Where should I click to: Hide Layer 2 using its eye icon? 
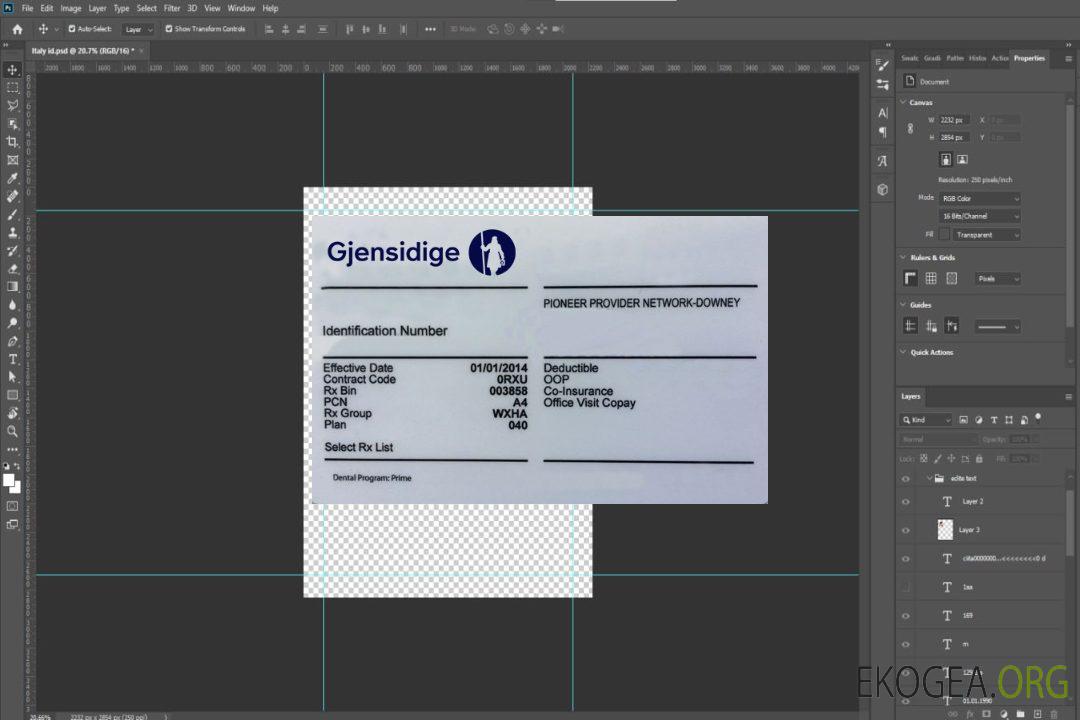tap(906, 501)
